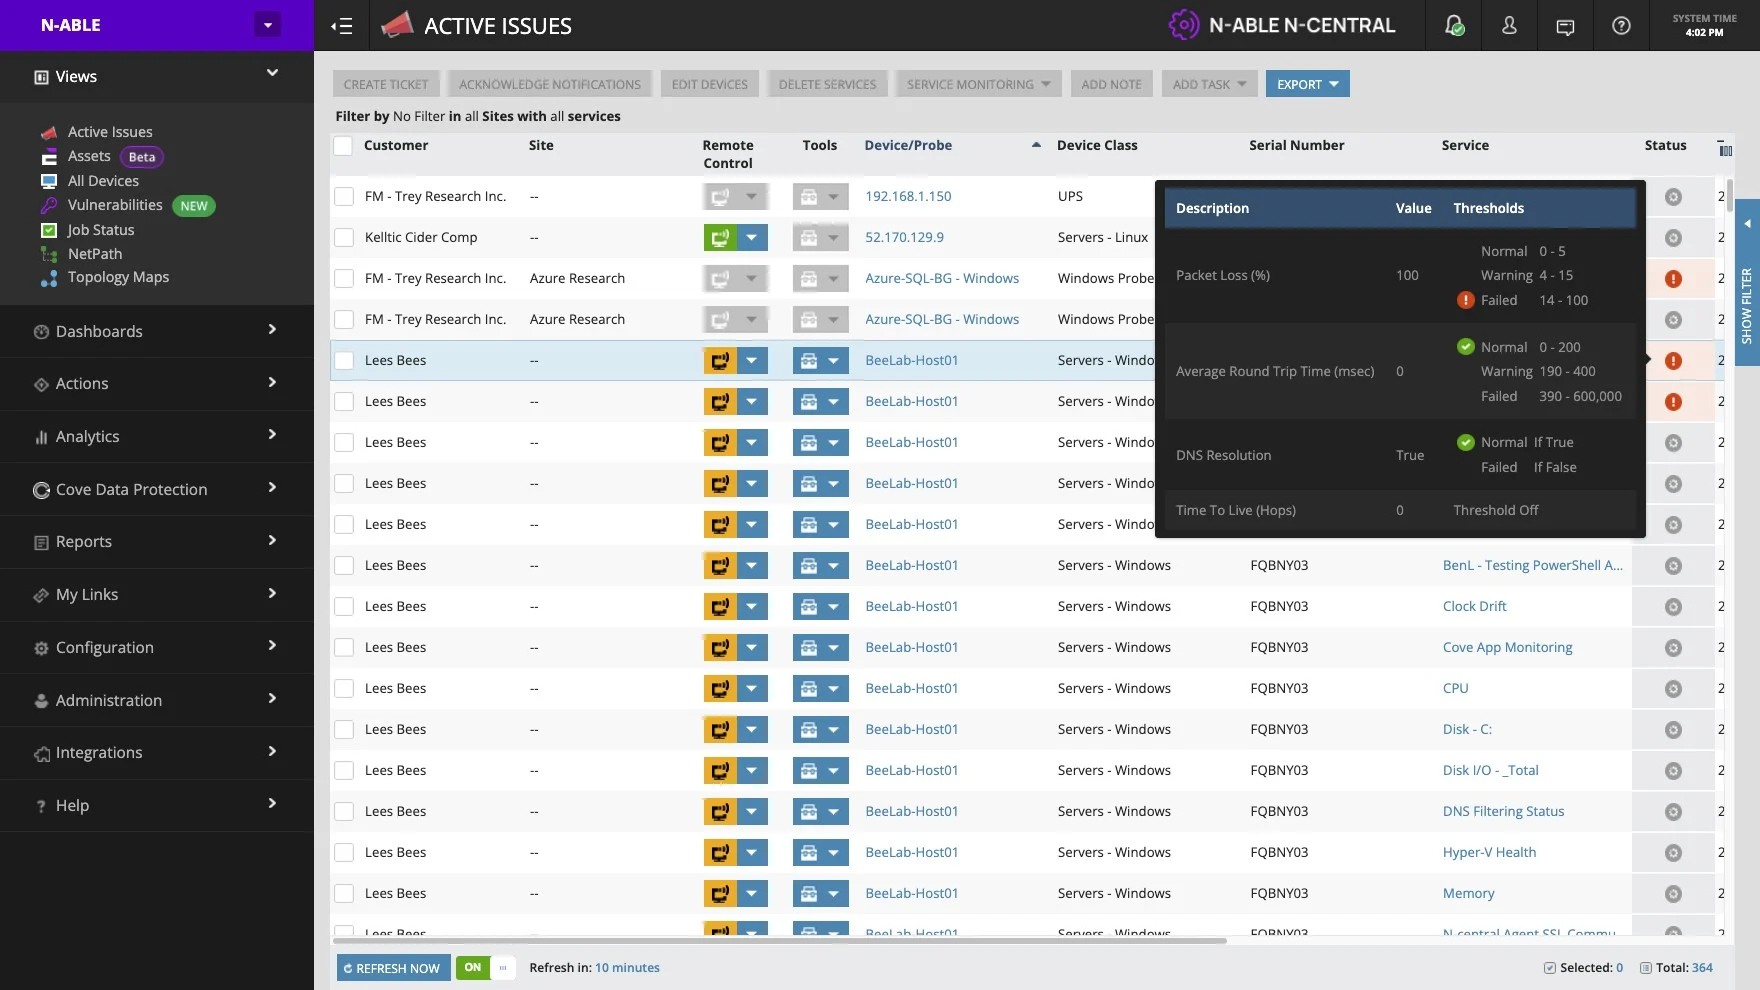Viewport: 1760px width, 990px height.
Task: Sort by the Device/Probe column header
Action: pyautogui.click(x=908, y=145)
